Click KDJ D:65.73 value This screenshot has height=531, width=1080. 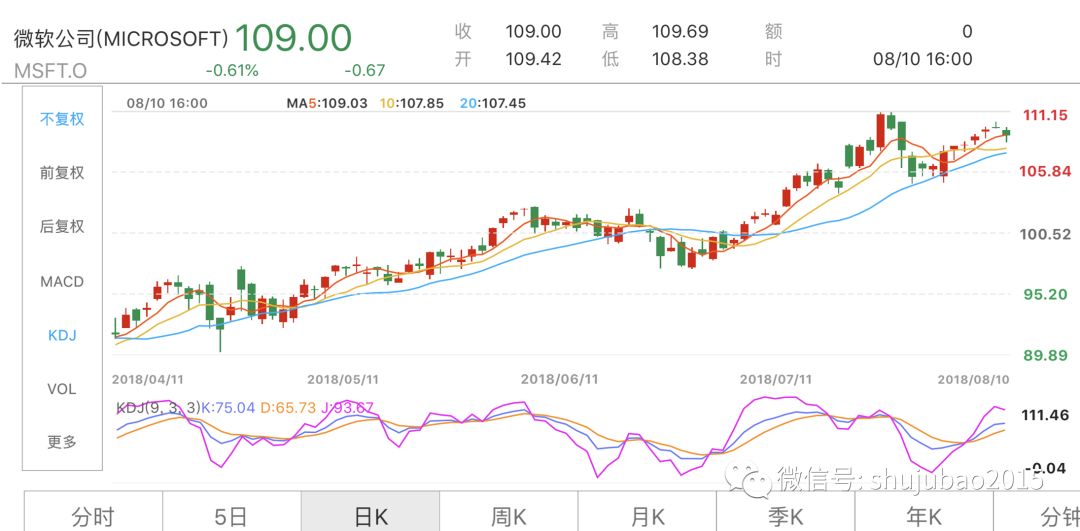(288, 407)
